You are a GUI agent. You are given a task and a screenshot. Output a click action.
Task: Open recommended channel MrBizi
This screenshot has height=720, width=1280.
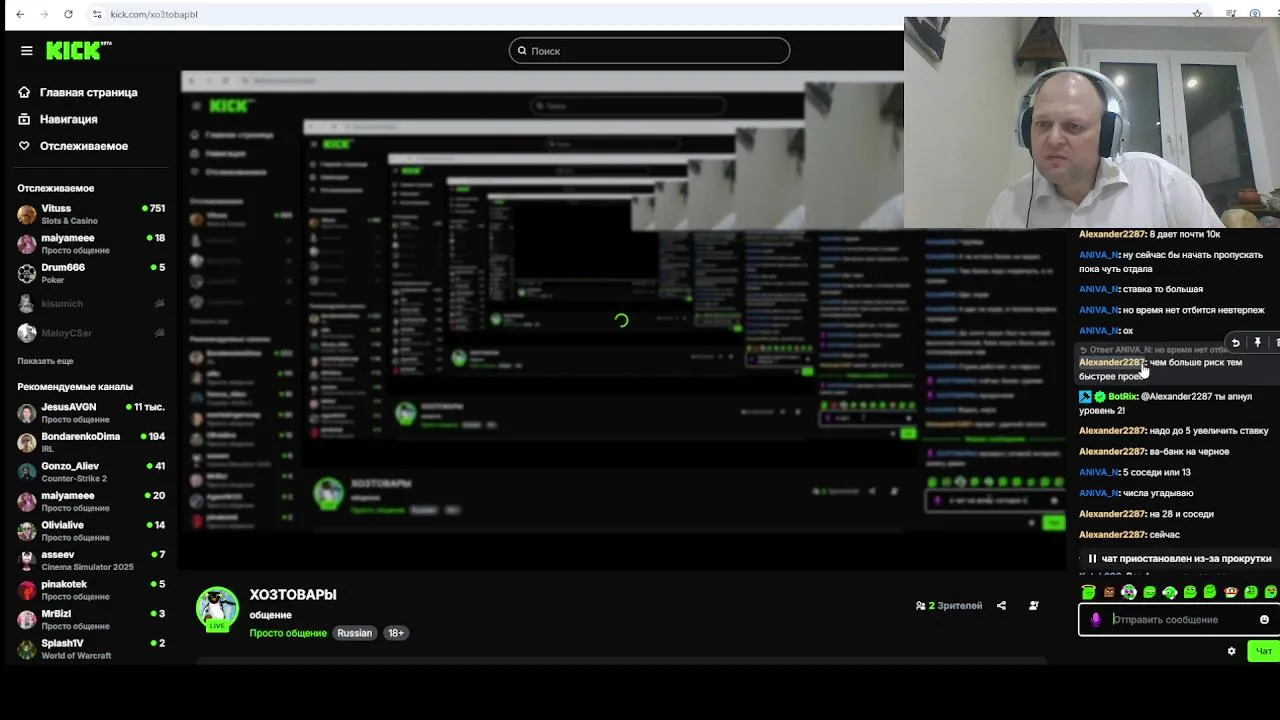(90, 619)
